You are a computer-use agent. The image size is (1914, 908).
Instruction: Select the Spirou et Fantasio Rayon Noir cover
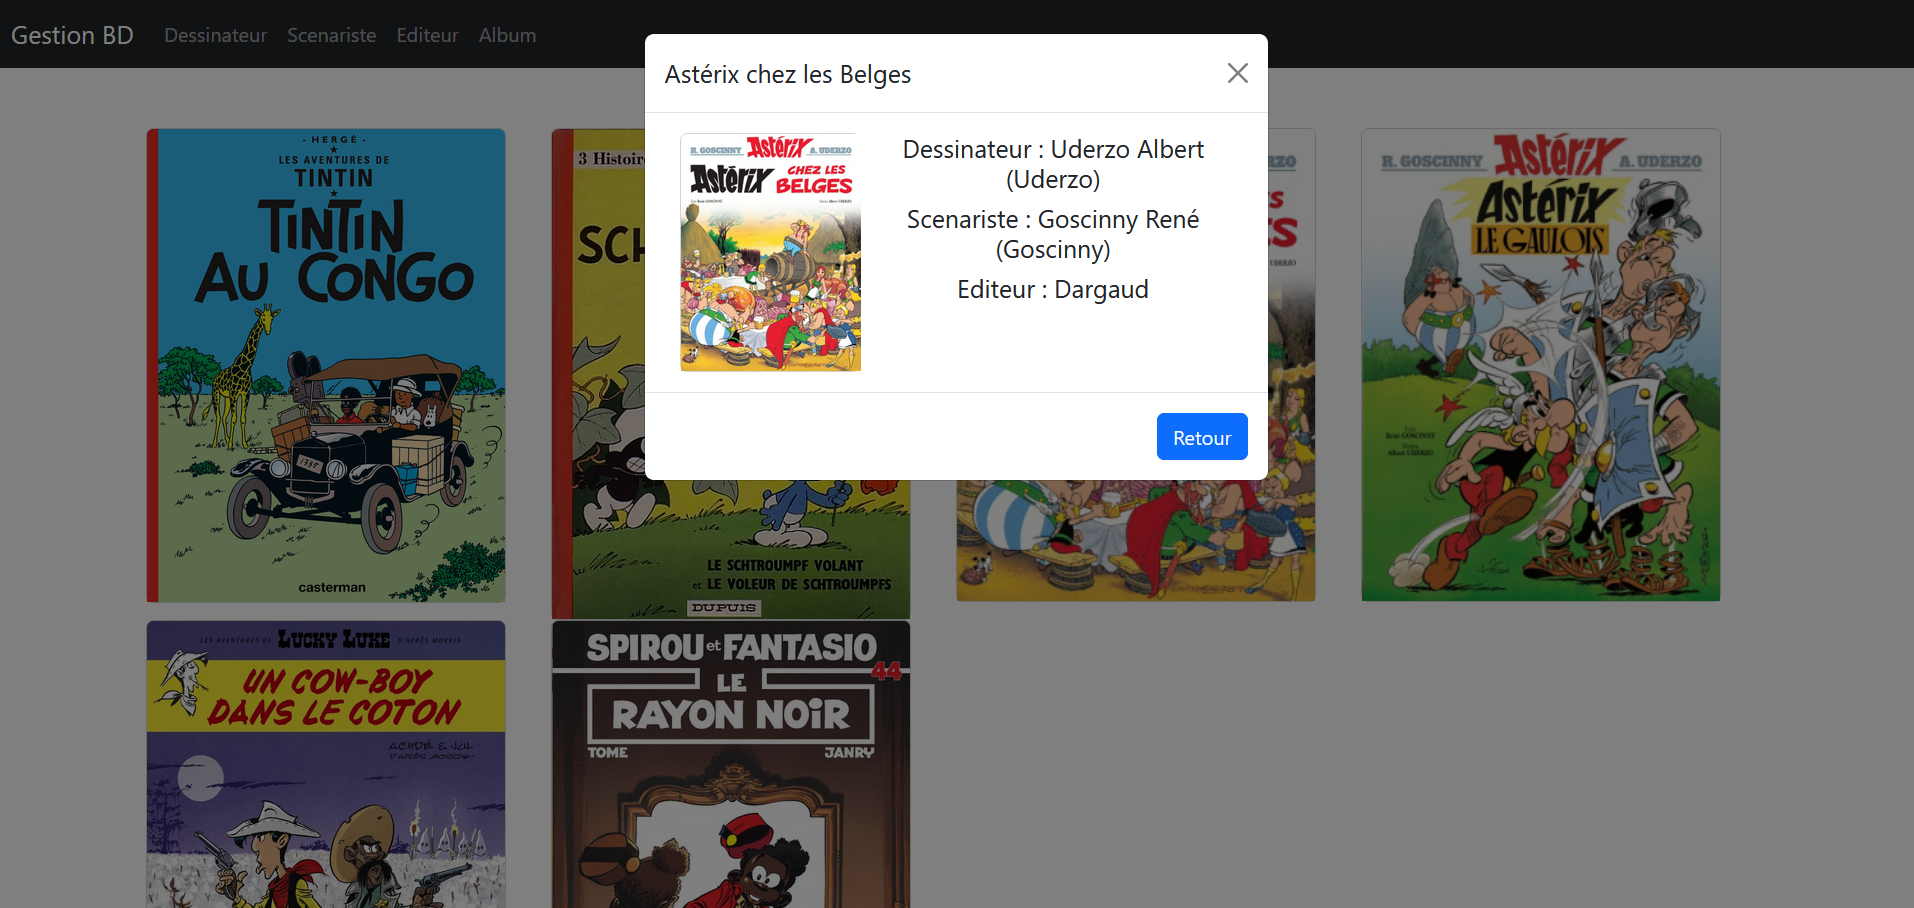731,764
